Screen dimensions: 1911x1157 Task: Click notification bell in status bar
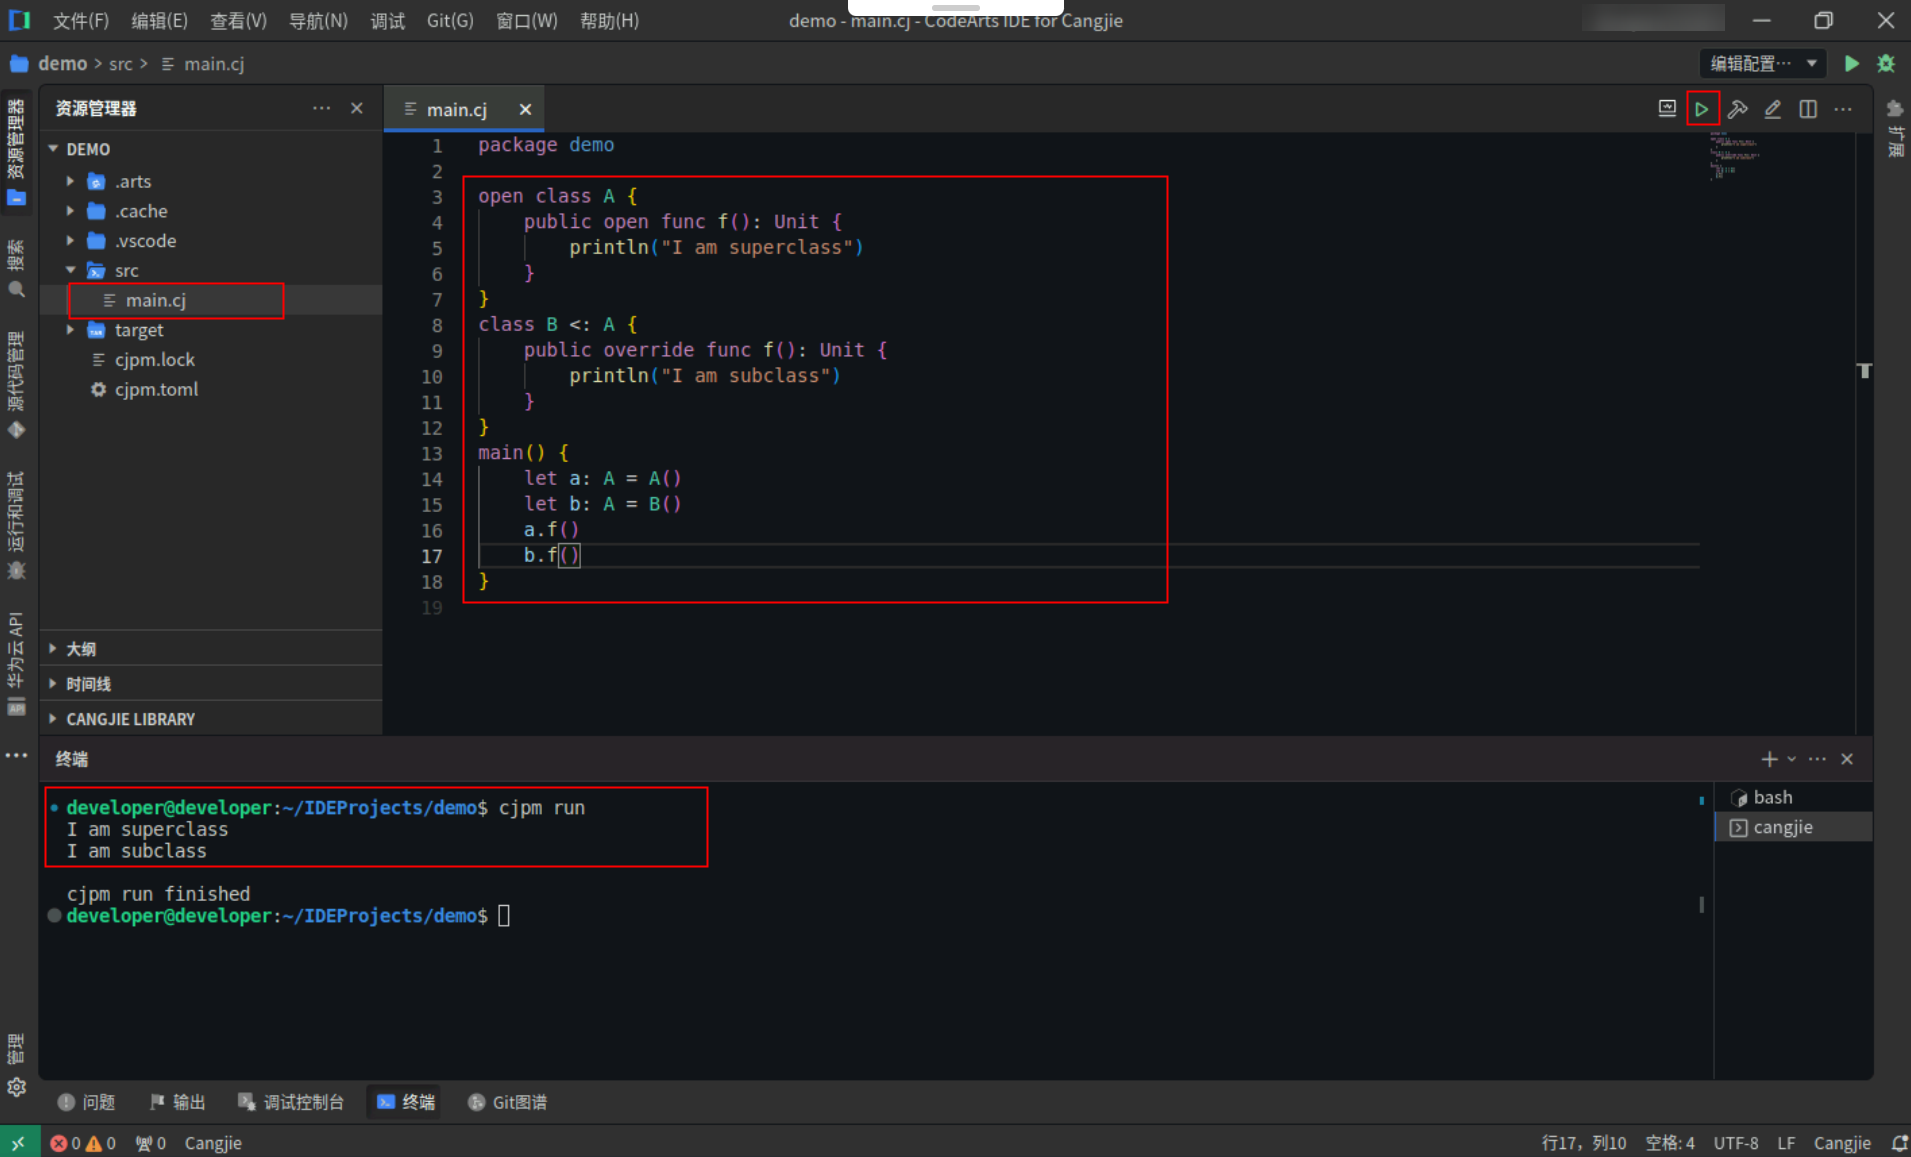tap(1899, 1143)
